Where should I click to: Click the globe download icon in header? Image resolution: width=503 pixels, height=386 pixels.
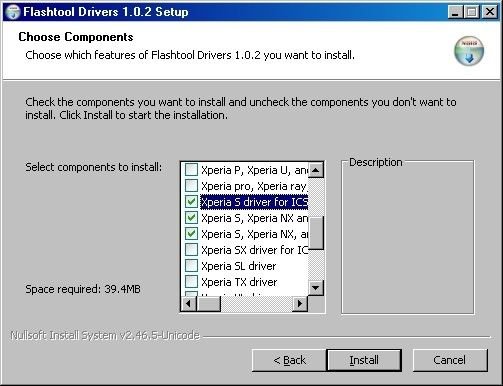tap(469, 51)
